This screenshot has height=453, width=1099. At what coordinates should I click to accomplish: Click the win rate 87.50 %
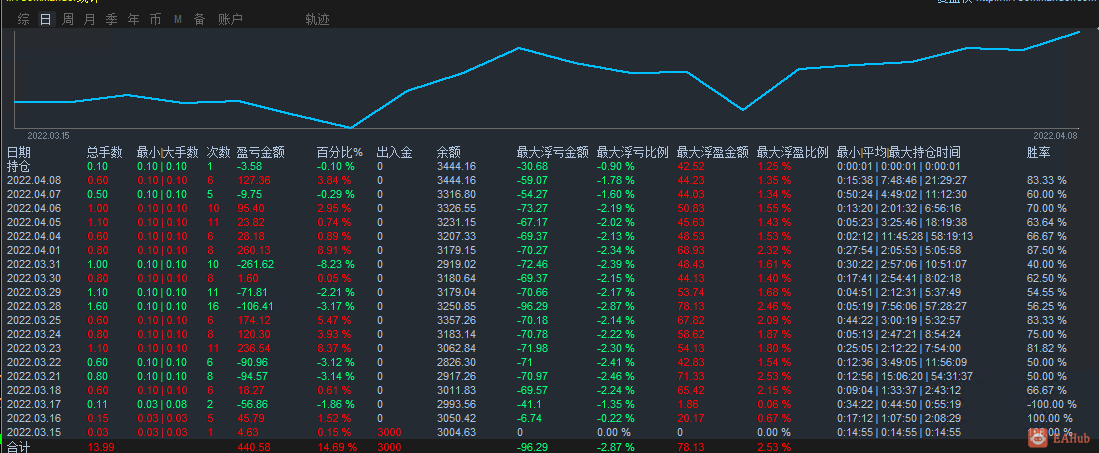(x=1046, y=250)
